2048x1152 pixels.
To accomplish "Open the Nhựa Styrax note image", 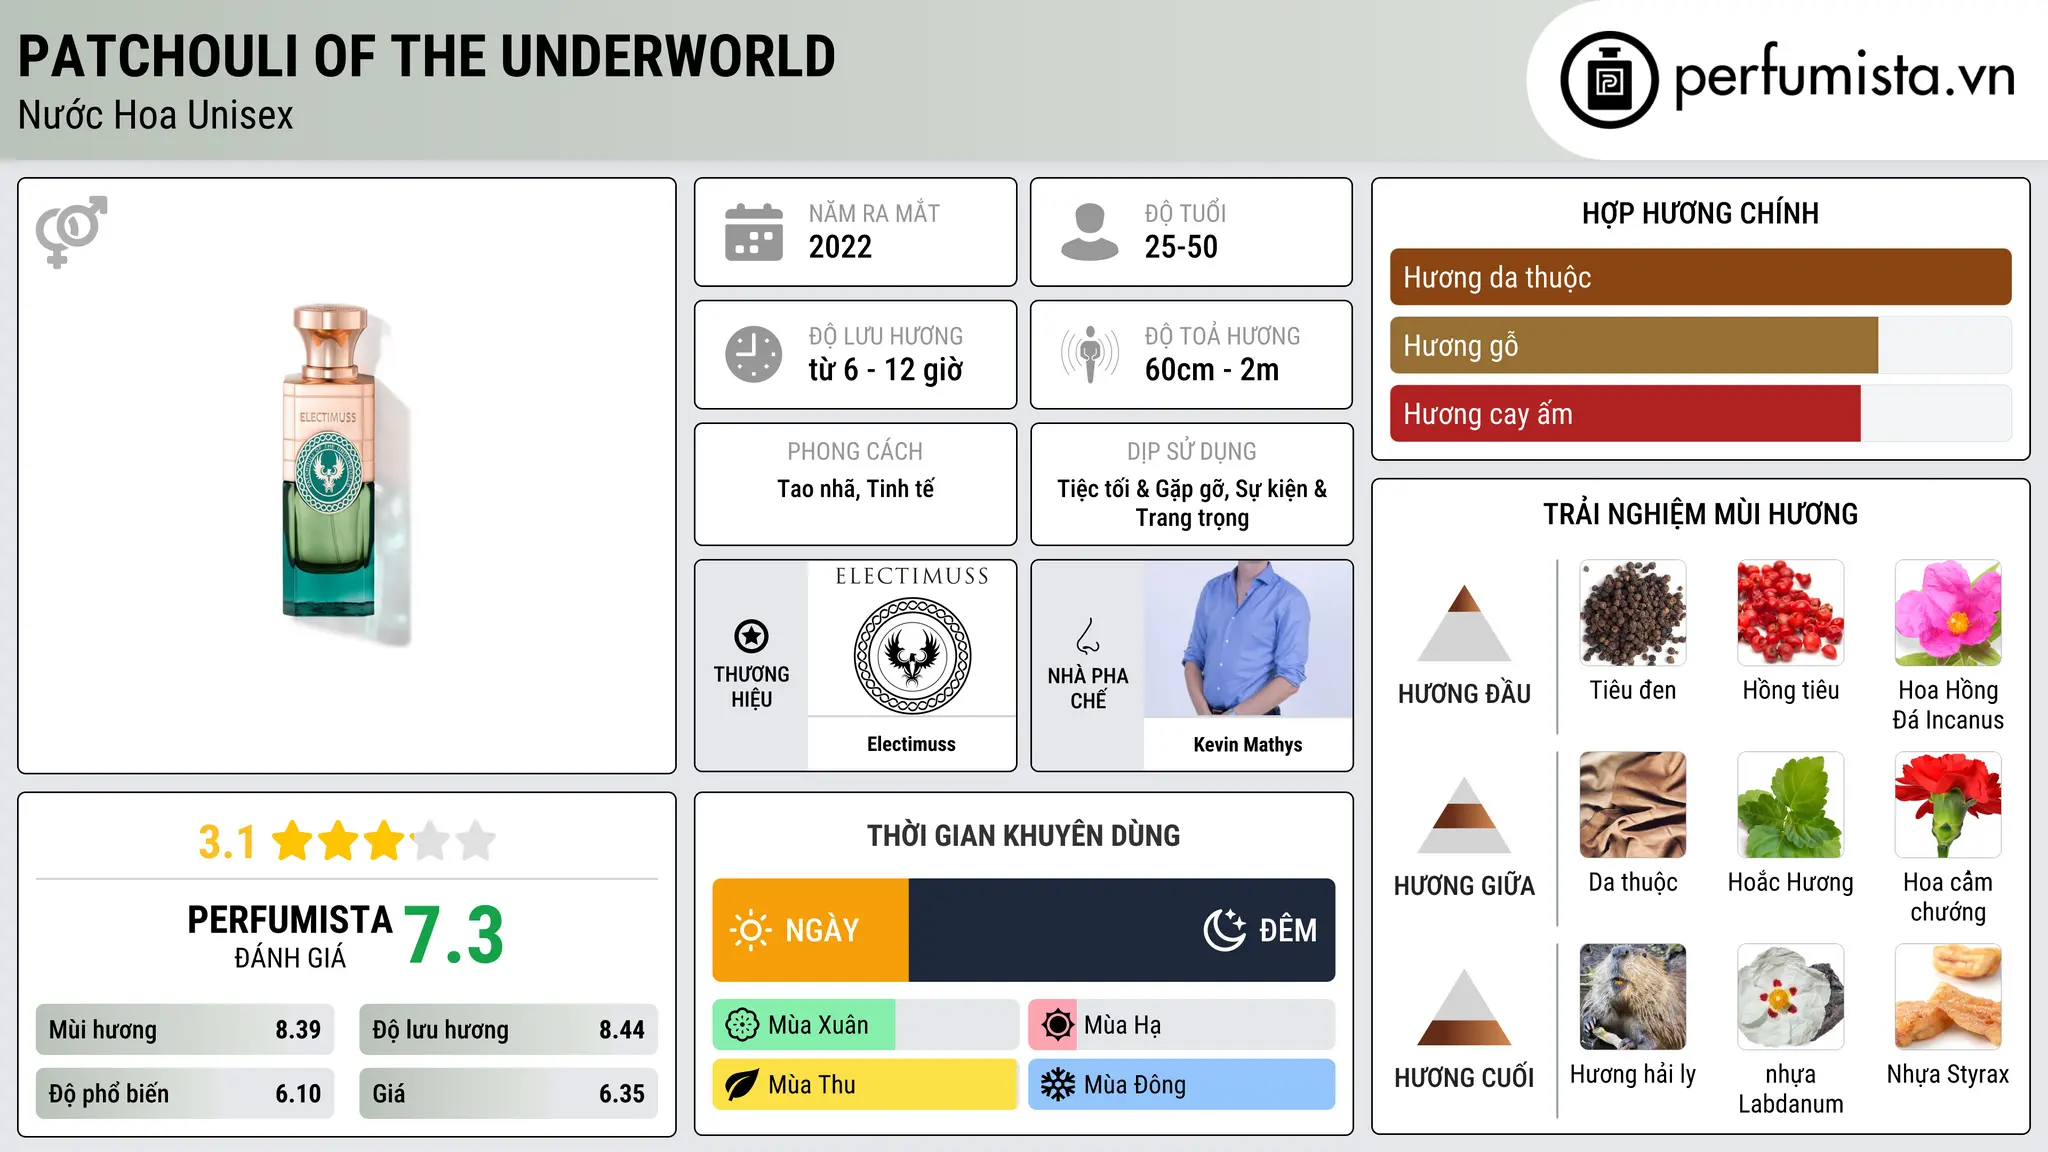I will 1948,997.
